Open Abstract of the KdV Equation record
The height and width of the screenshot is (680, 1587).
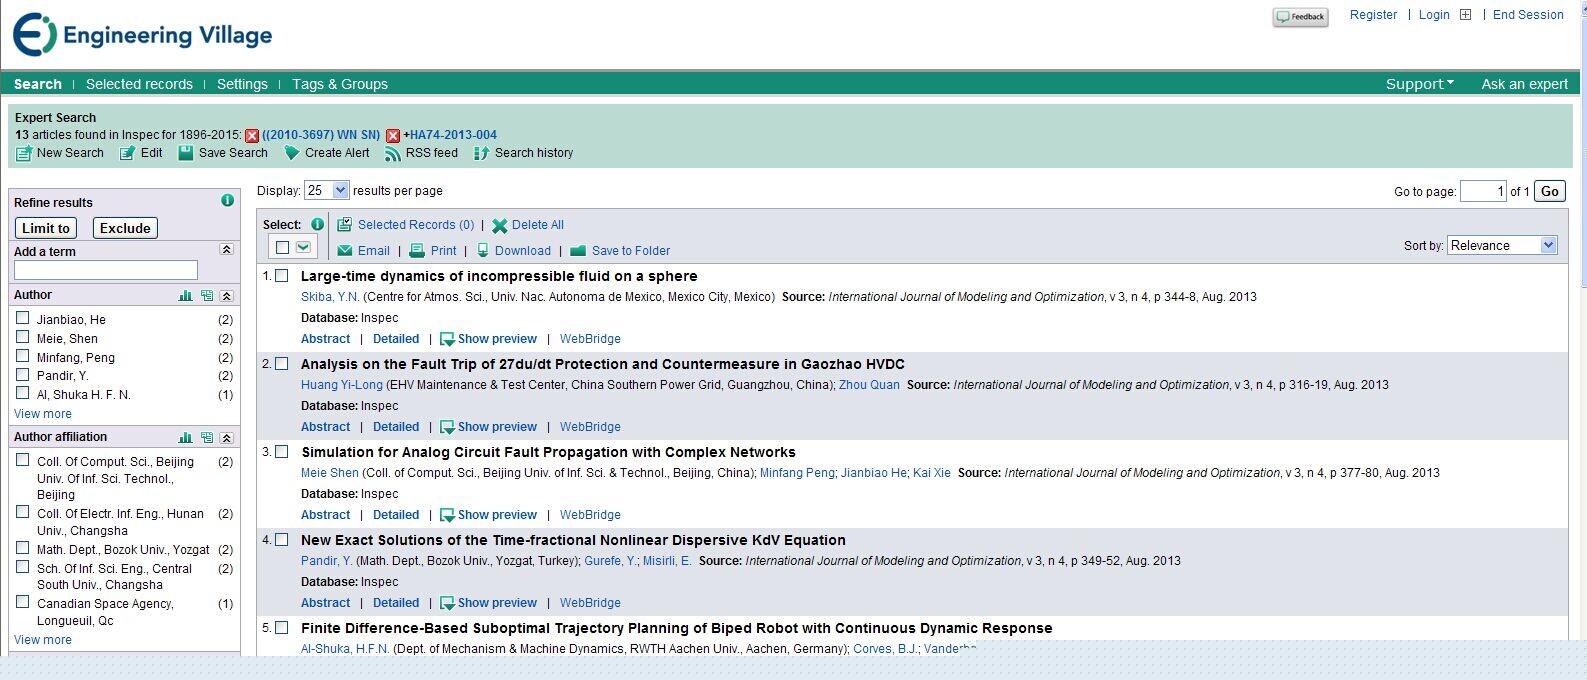tap(326, 603)
